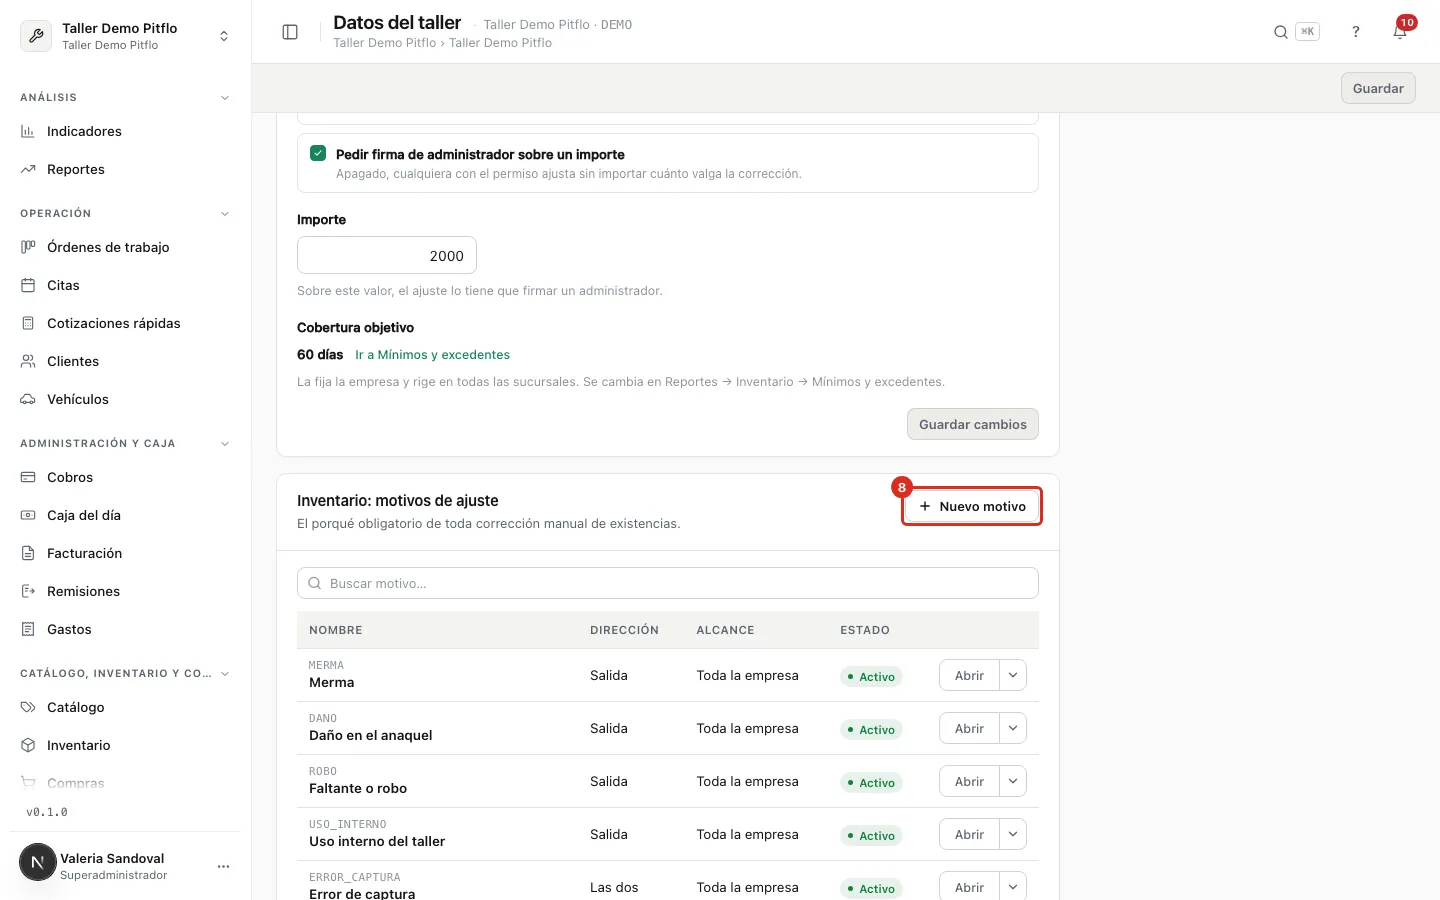Click the Vehículos car icon
This screenshot has height=900, width=1440.
28,399
